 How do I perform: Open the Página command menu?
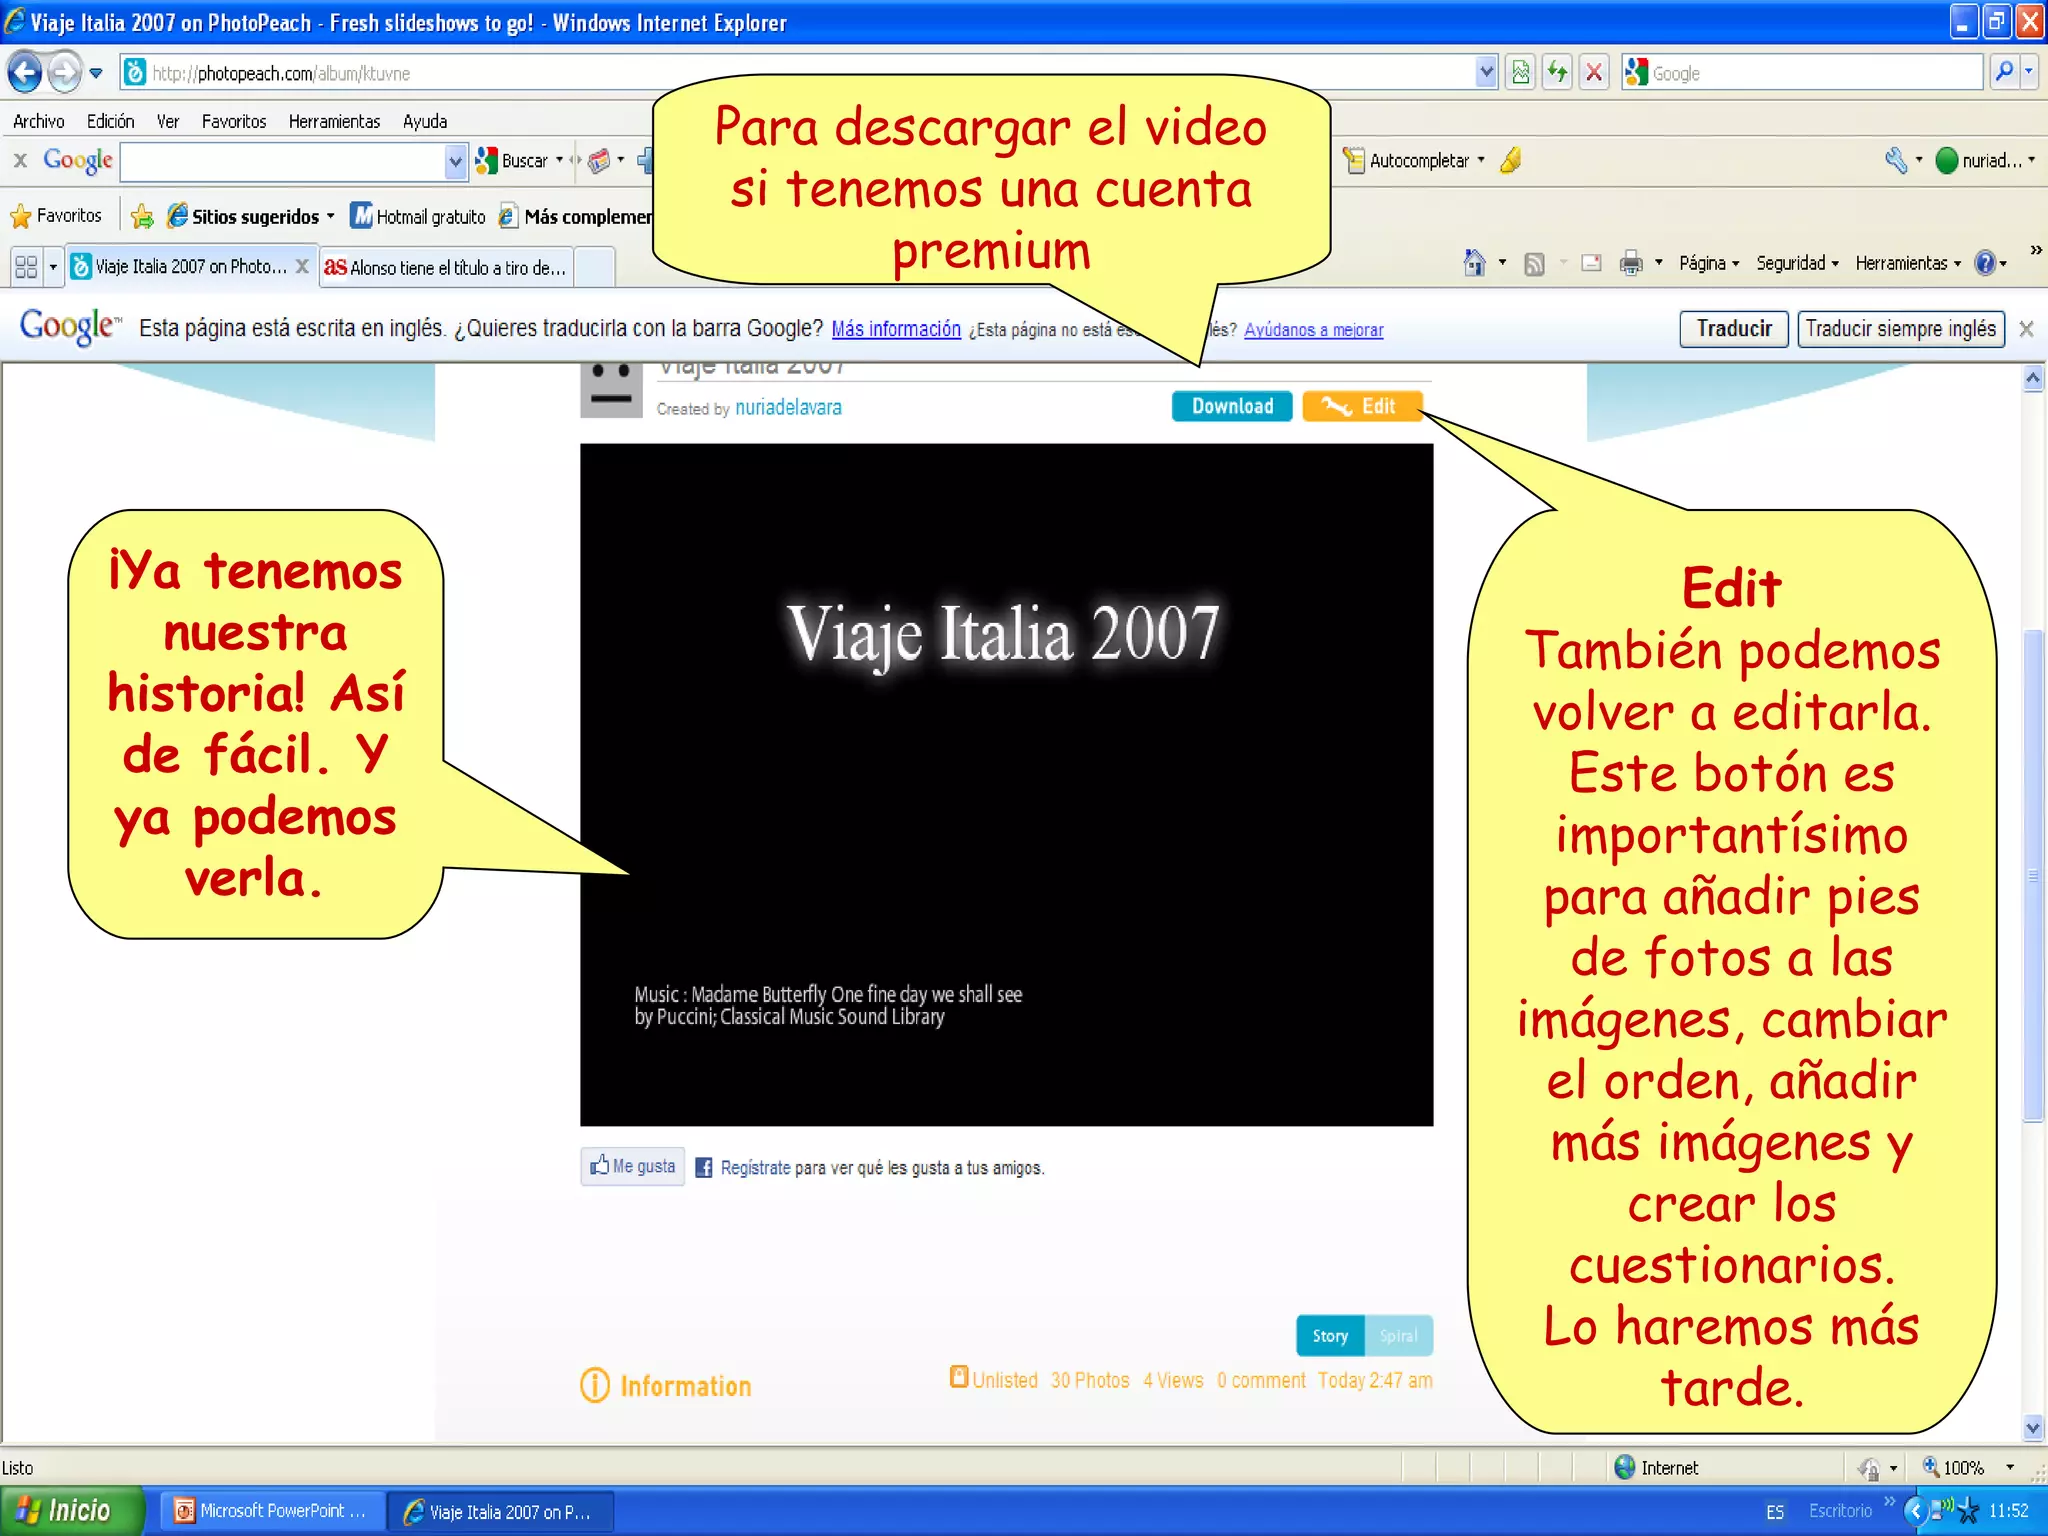1708,263
